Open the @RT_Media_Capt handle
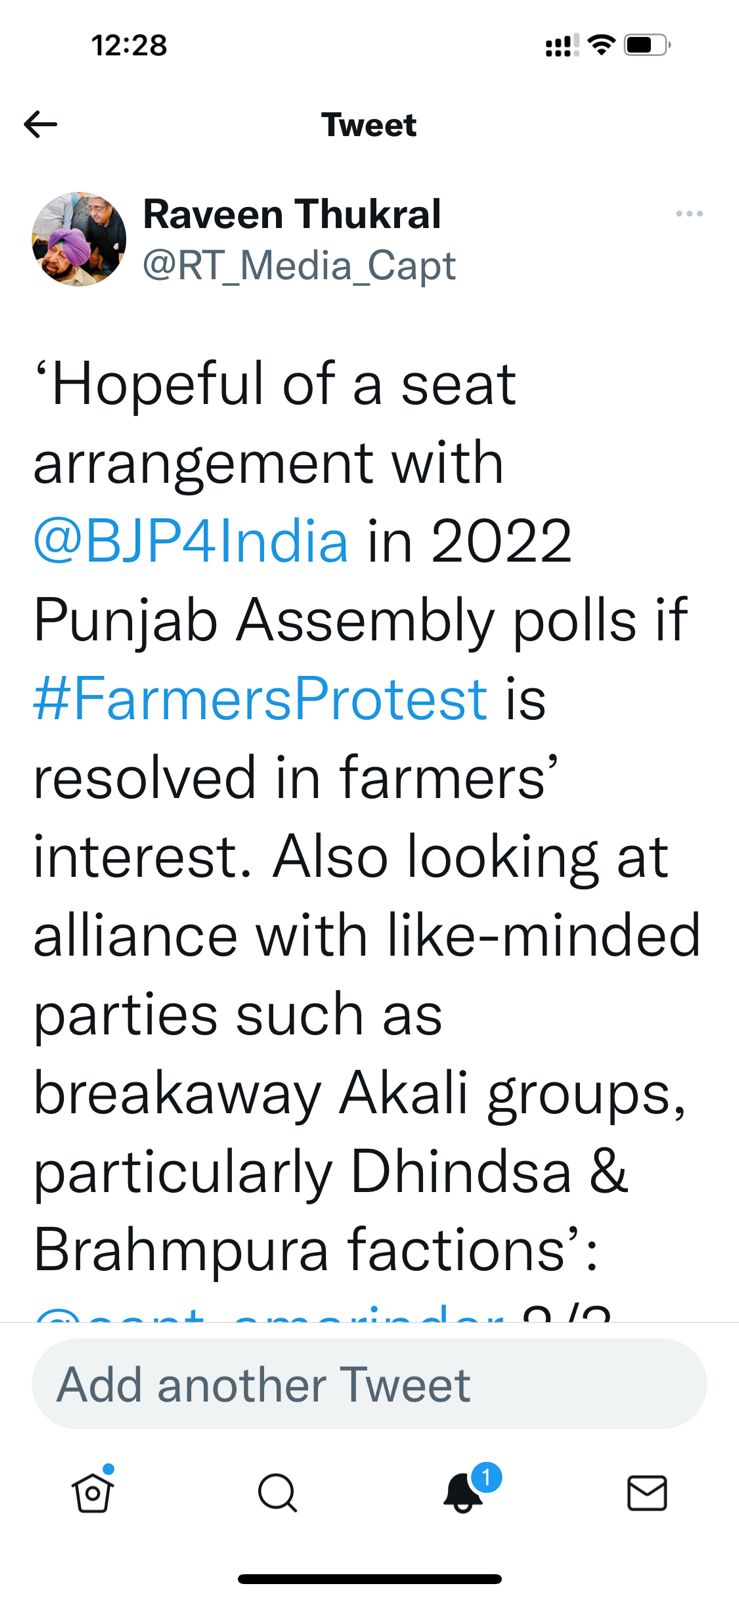This screenshot has width=739, height=1600. click(x=299, y=265)
